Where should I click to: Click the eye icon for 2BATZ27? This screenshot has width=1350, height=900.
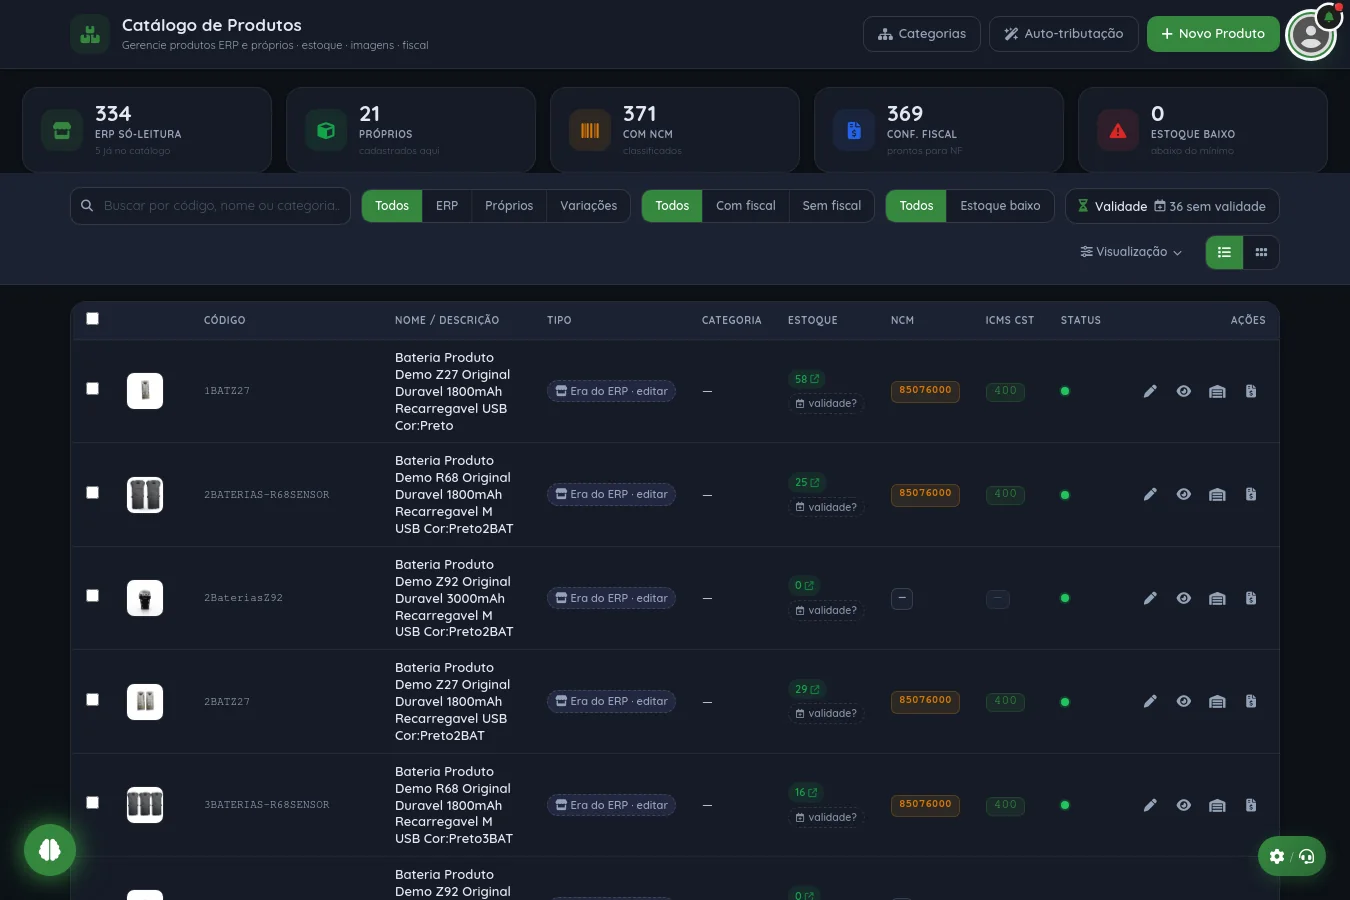1184,701
